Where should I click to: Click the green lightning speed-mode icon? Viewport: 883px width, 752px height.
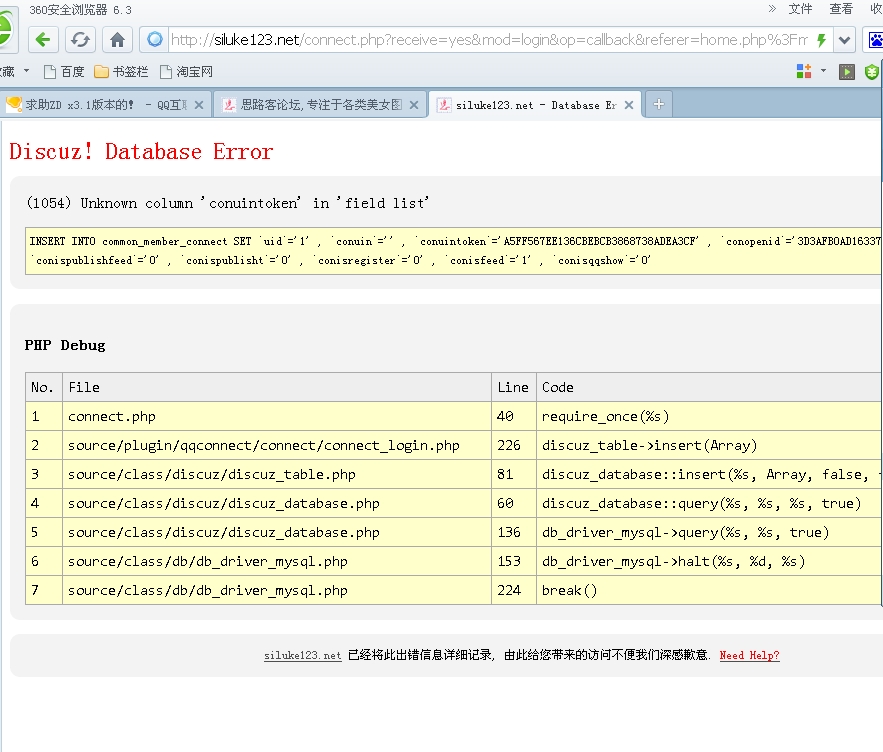tap(821, 40)
